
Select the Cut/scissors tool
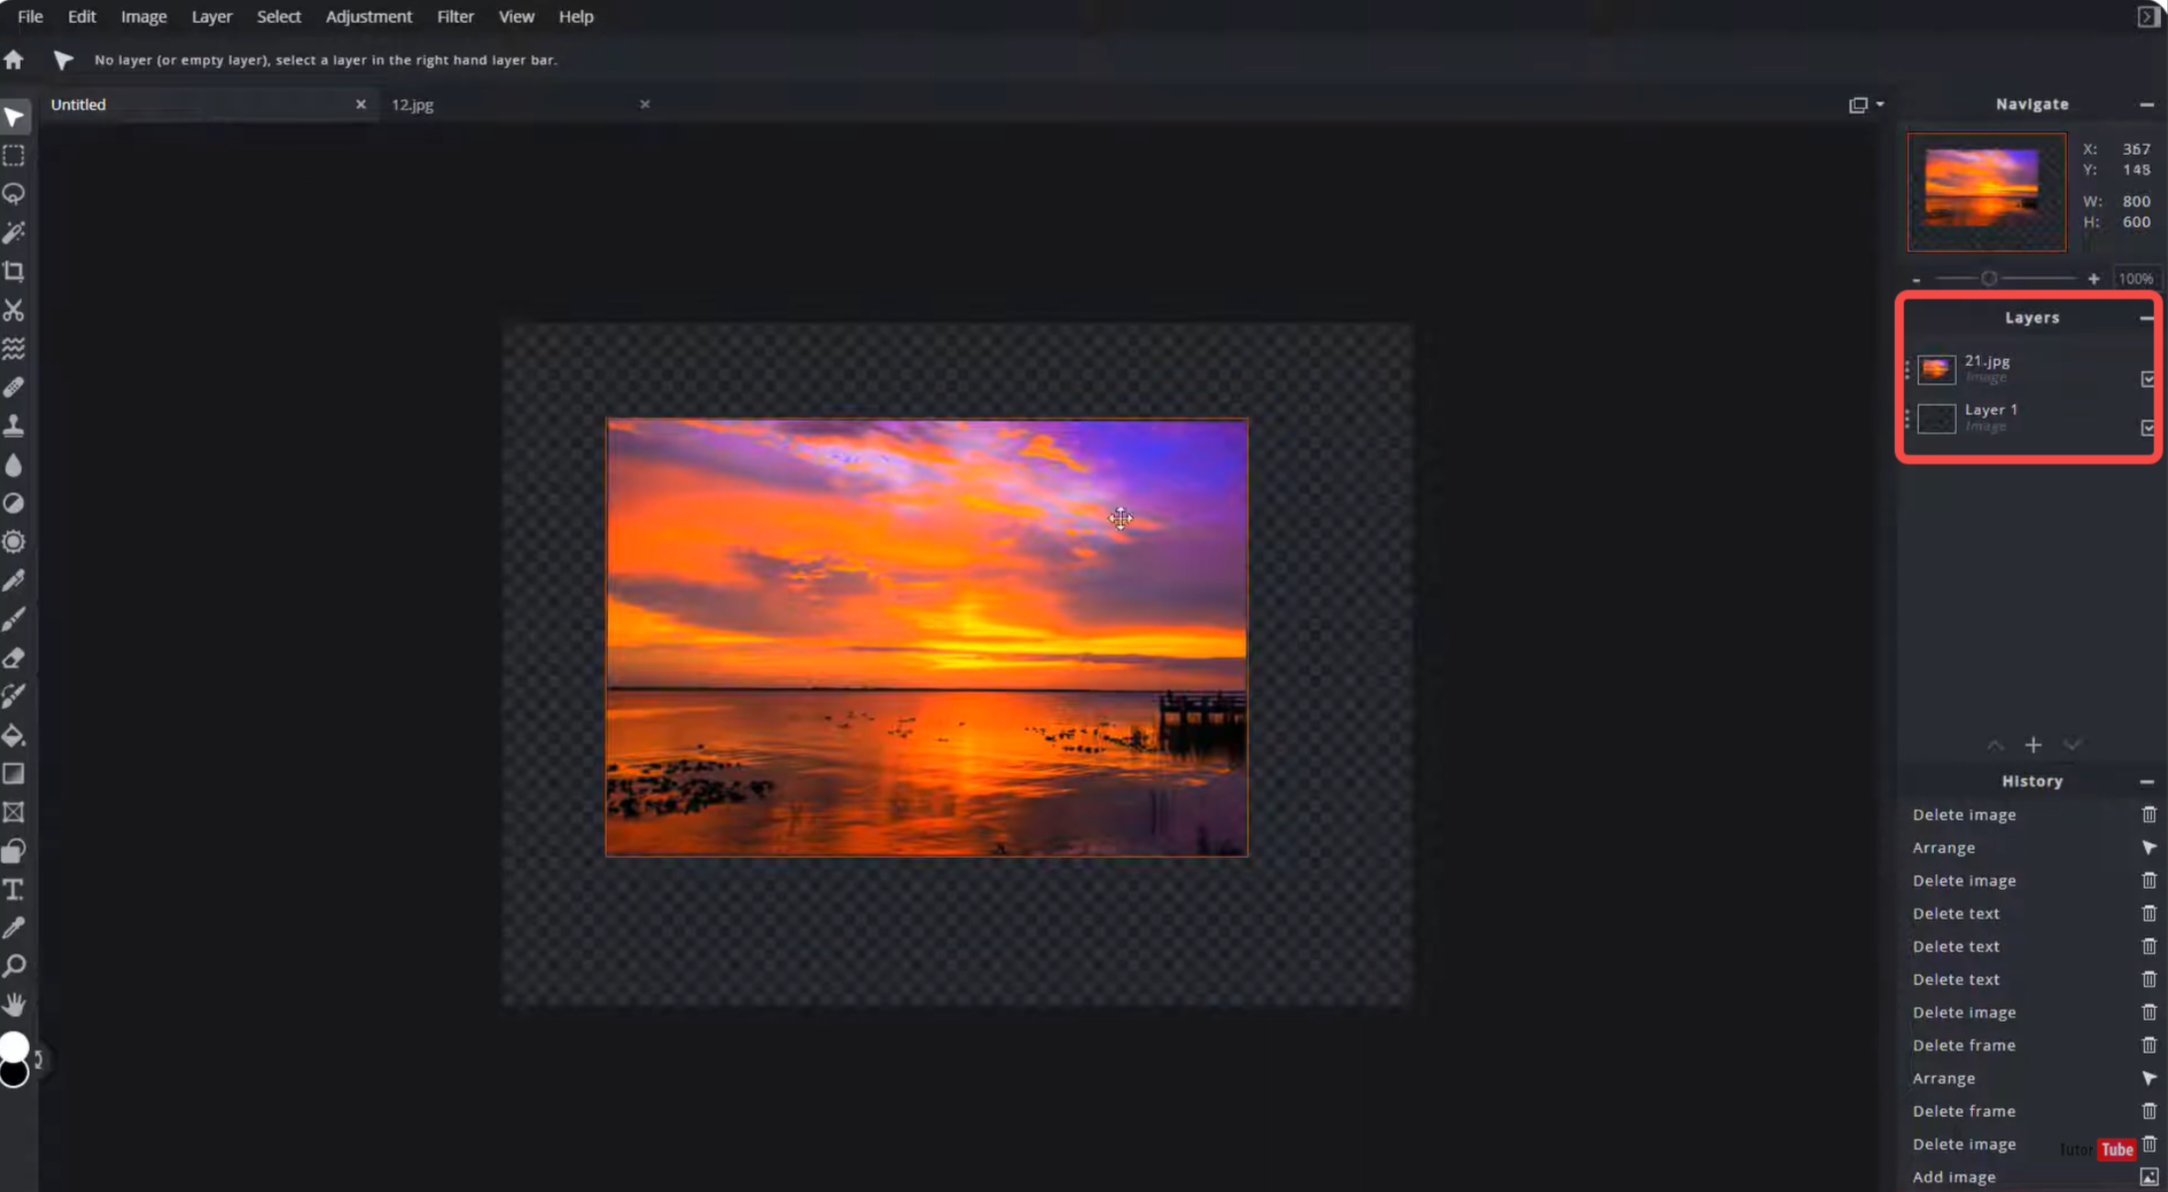[x=14, y=310]
